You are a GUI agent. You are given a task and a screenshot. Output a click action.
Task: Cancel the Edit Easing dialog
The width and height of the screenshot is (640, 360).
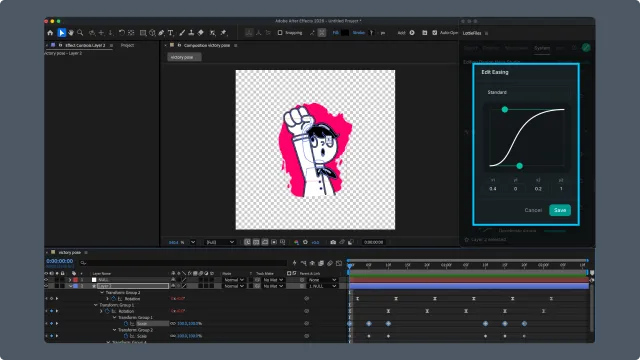click(533, 210)
